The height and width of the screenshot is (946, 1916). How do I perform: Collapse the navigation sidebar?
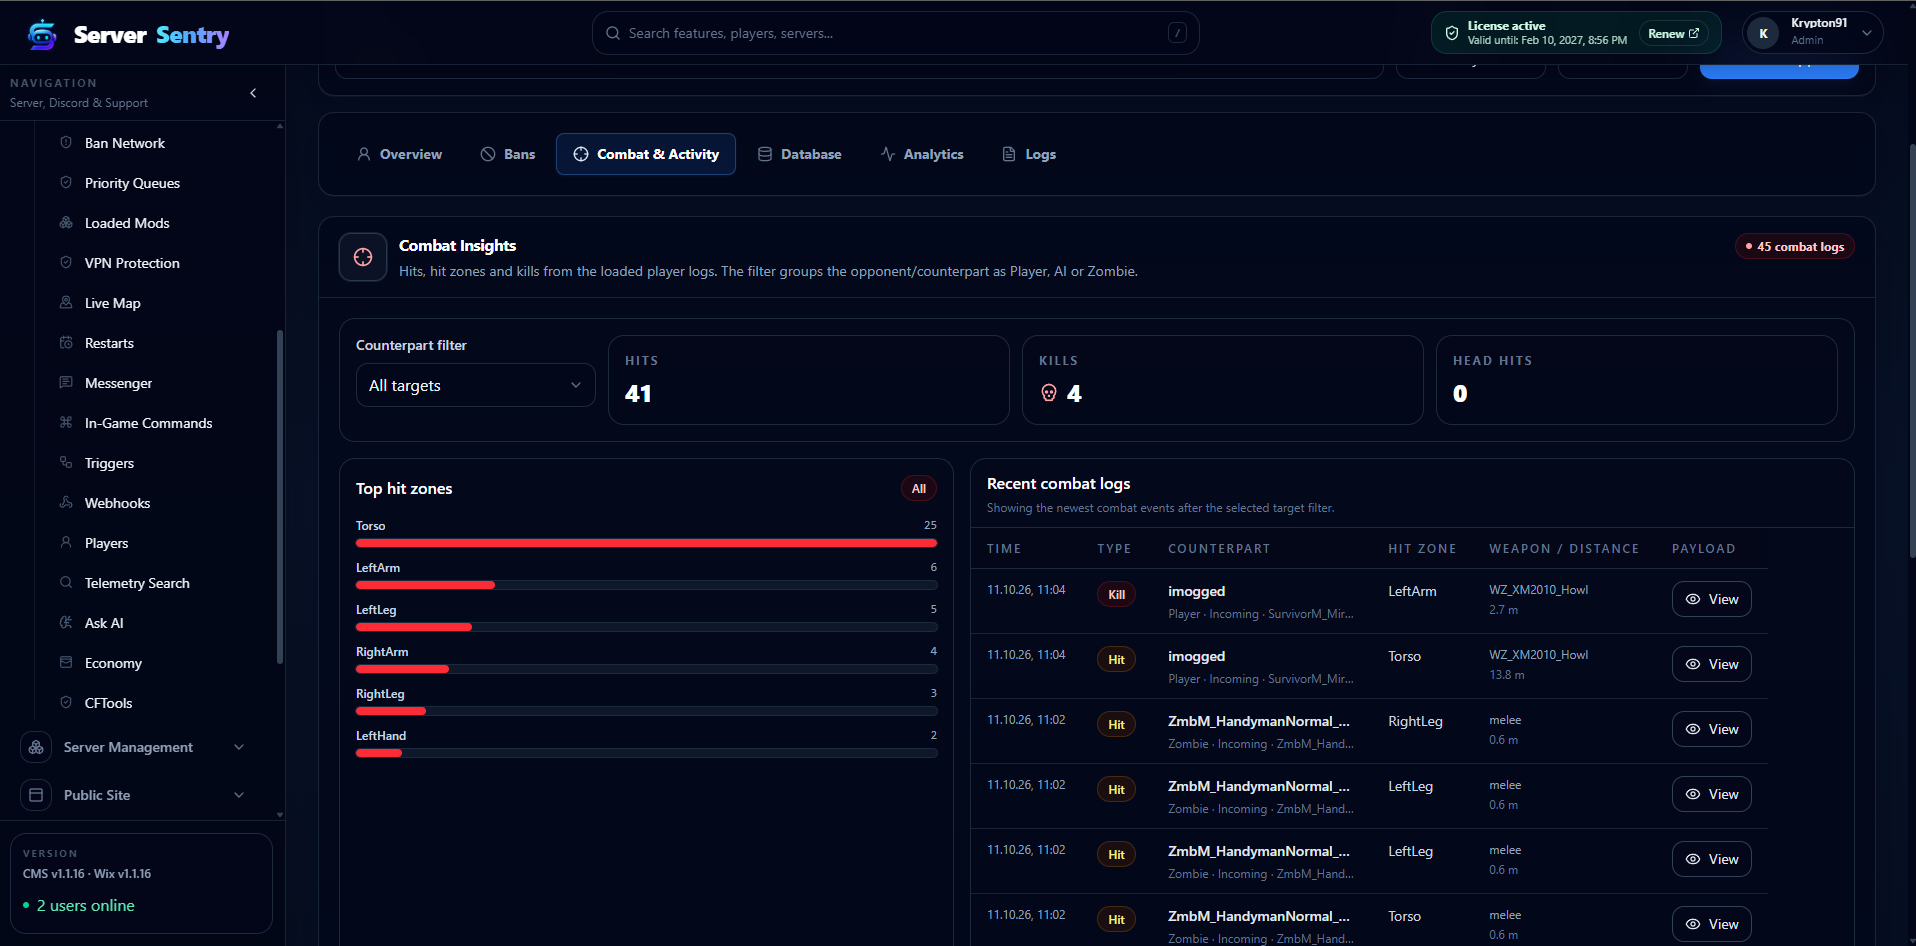point(253,93)
